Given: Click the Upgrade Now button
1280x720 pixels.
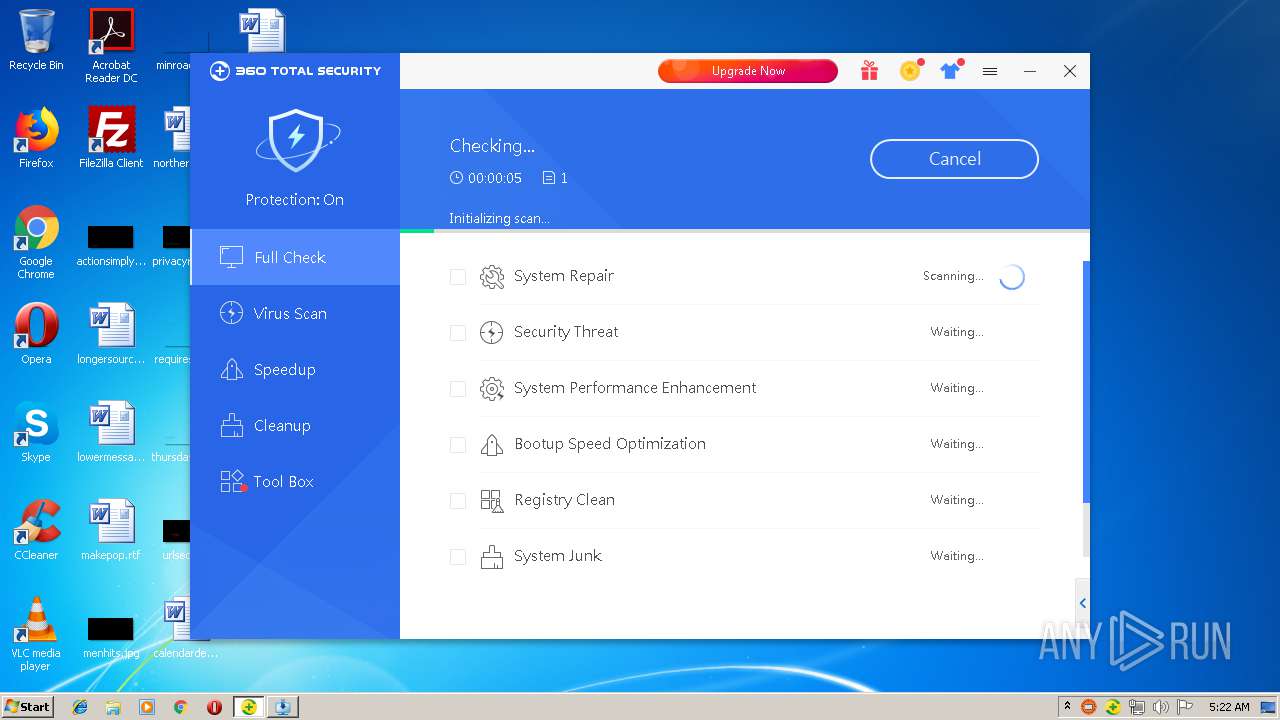Looking at the screenshot, I should pos(747,71).
